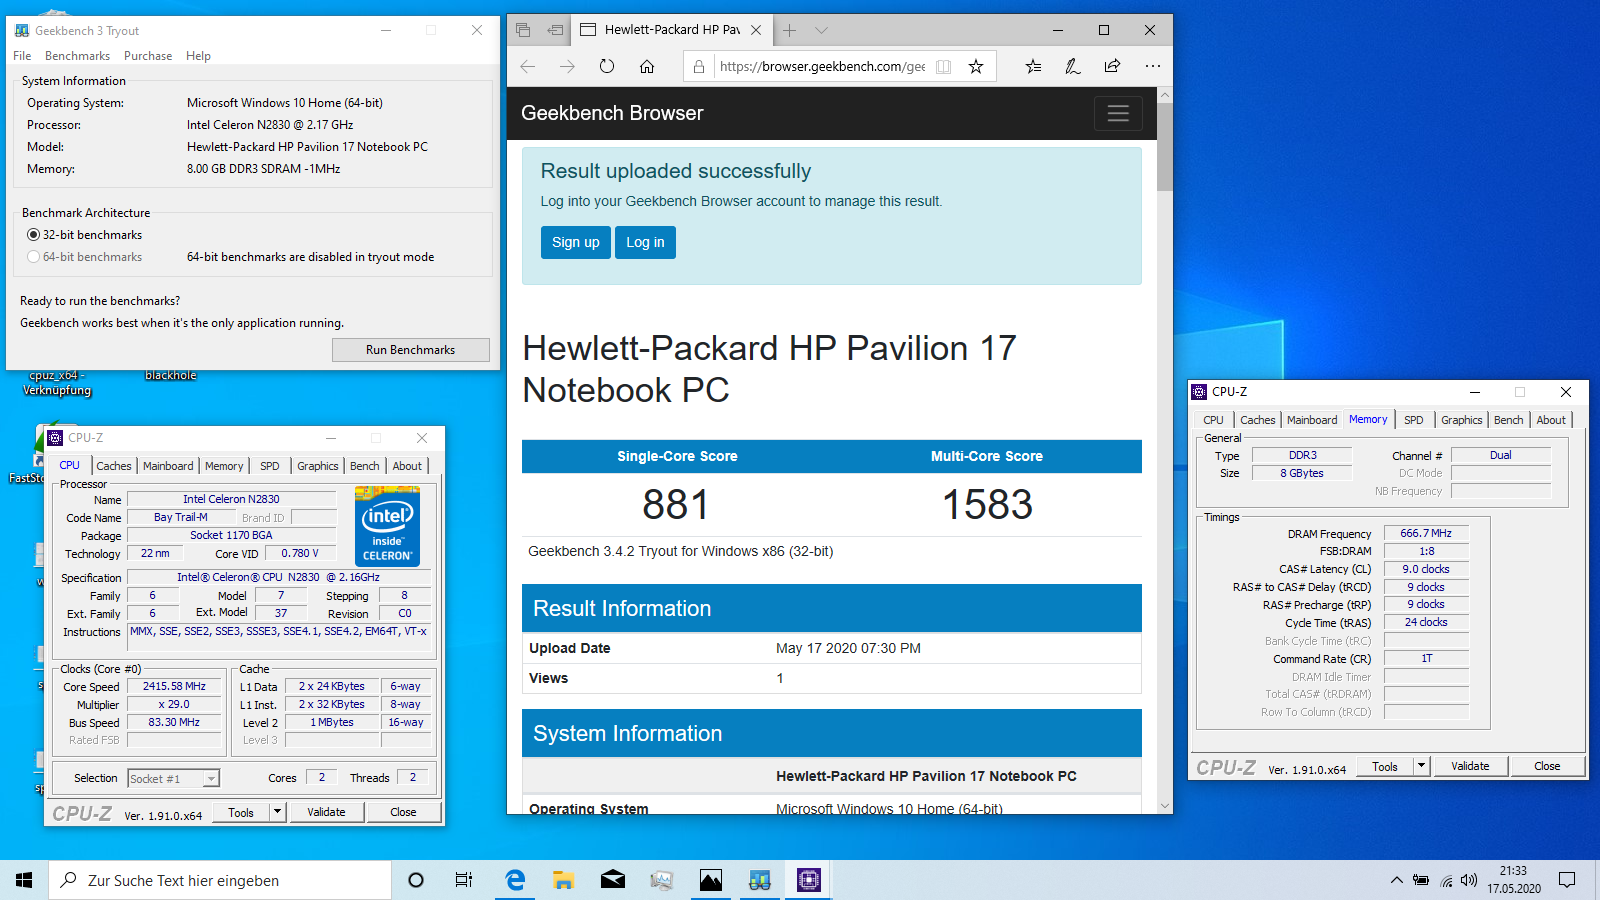Open the volume control in the system tray
This screenshot has width=1600, height=900.
pyautogui.click(x=1468, y=880)
